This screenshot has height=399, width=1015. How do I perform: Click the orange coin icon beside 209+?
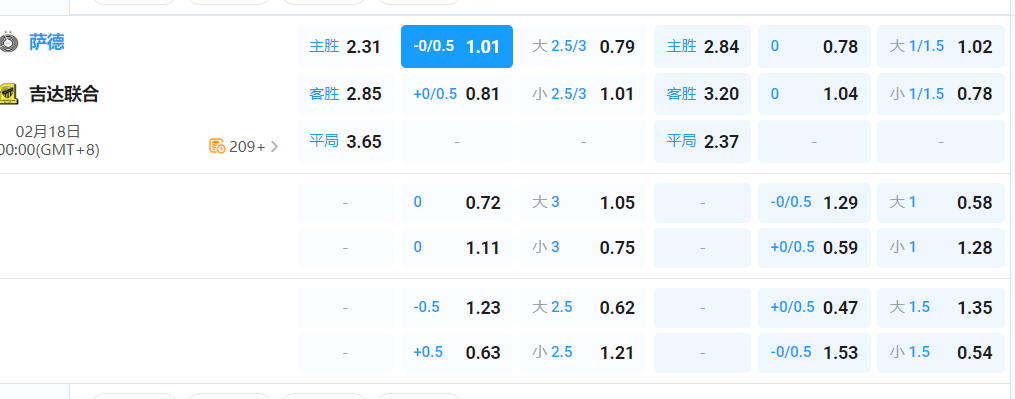pyautogui.click(x=217, y=146)
